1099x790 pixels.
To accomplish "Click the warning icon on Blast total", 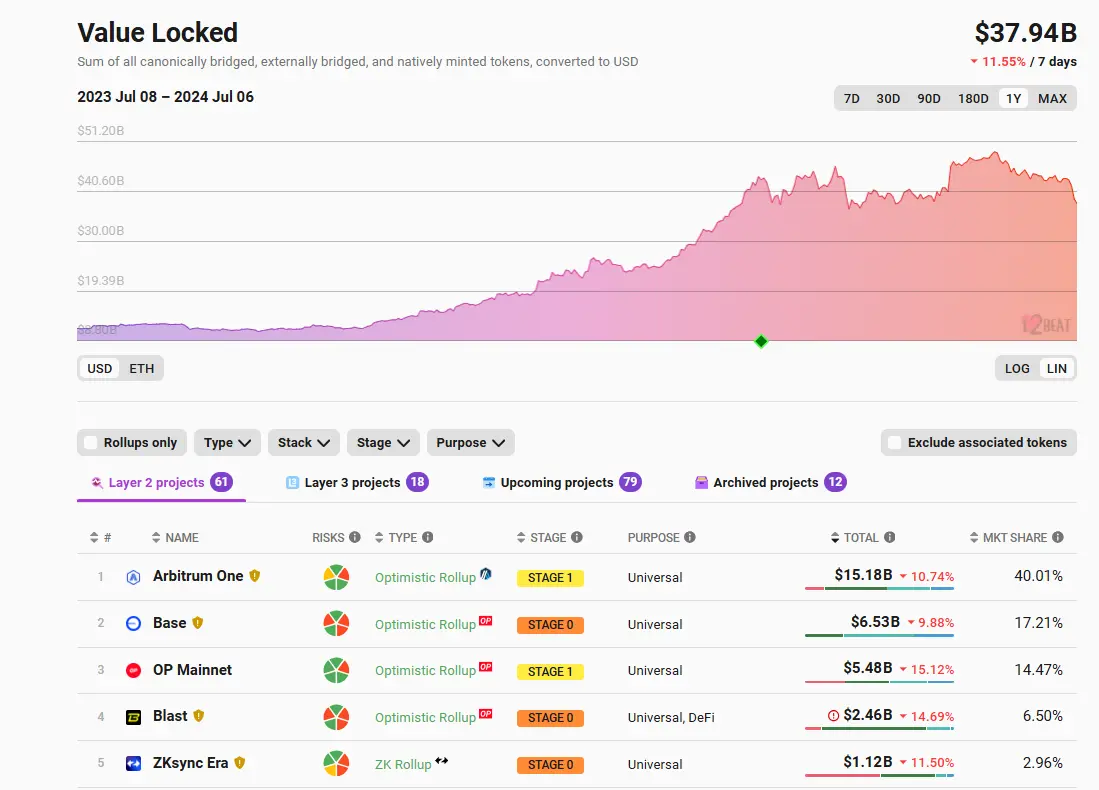I will tap(834, 716).
